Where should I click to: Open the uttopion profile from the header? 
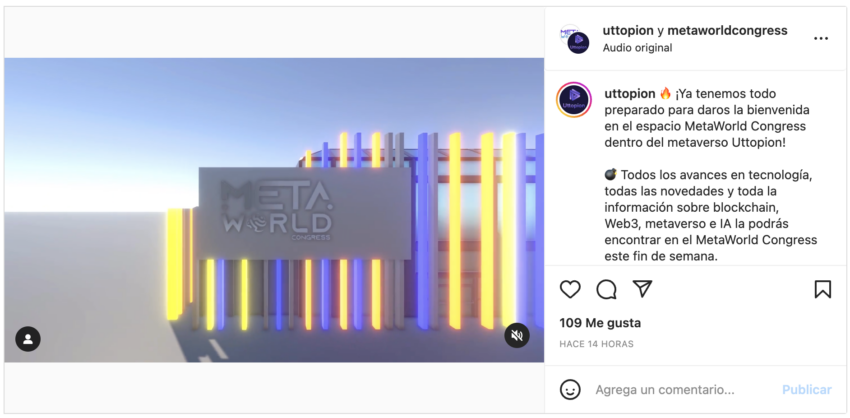click(x=628, y=31)
